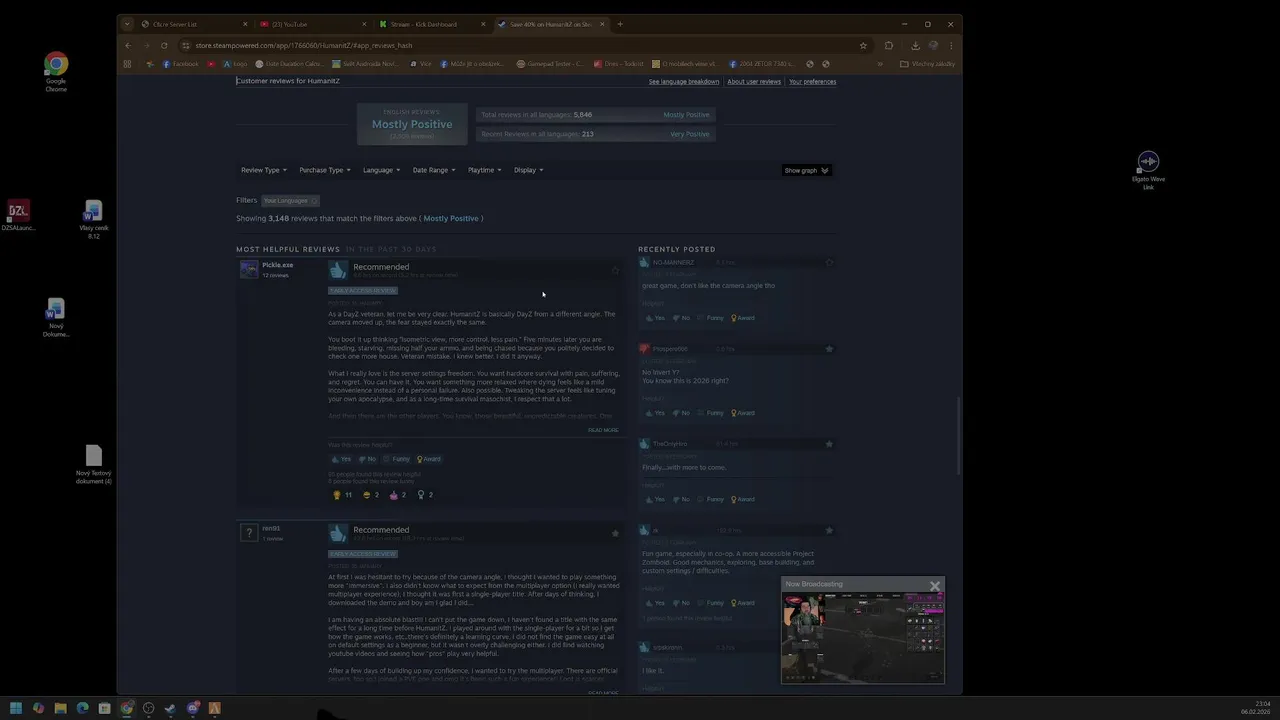
Task: Open the Vlasy ceník Word document
Action: [93, 219]
